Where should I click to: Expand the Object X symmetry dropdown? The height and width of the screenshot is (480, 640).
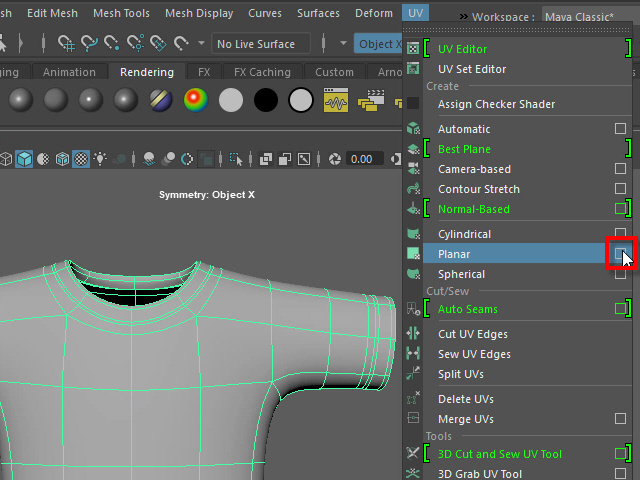tap(378, 44)
